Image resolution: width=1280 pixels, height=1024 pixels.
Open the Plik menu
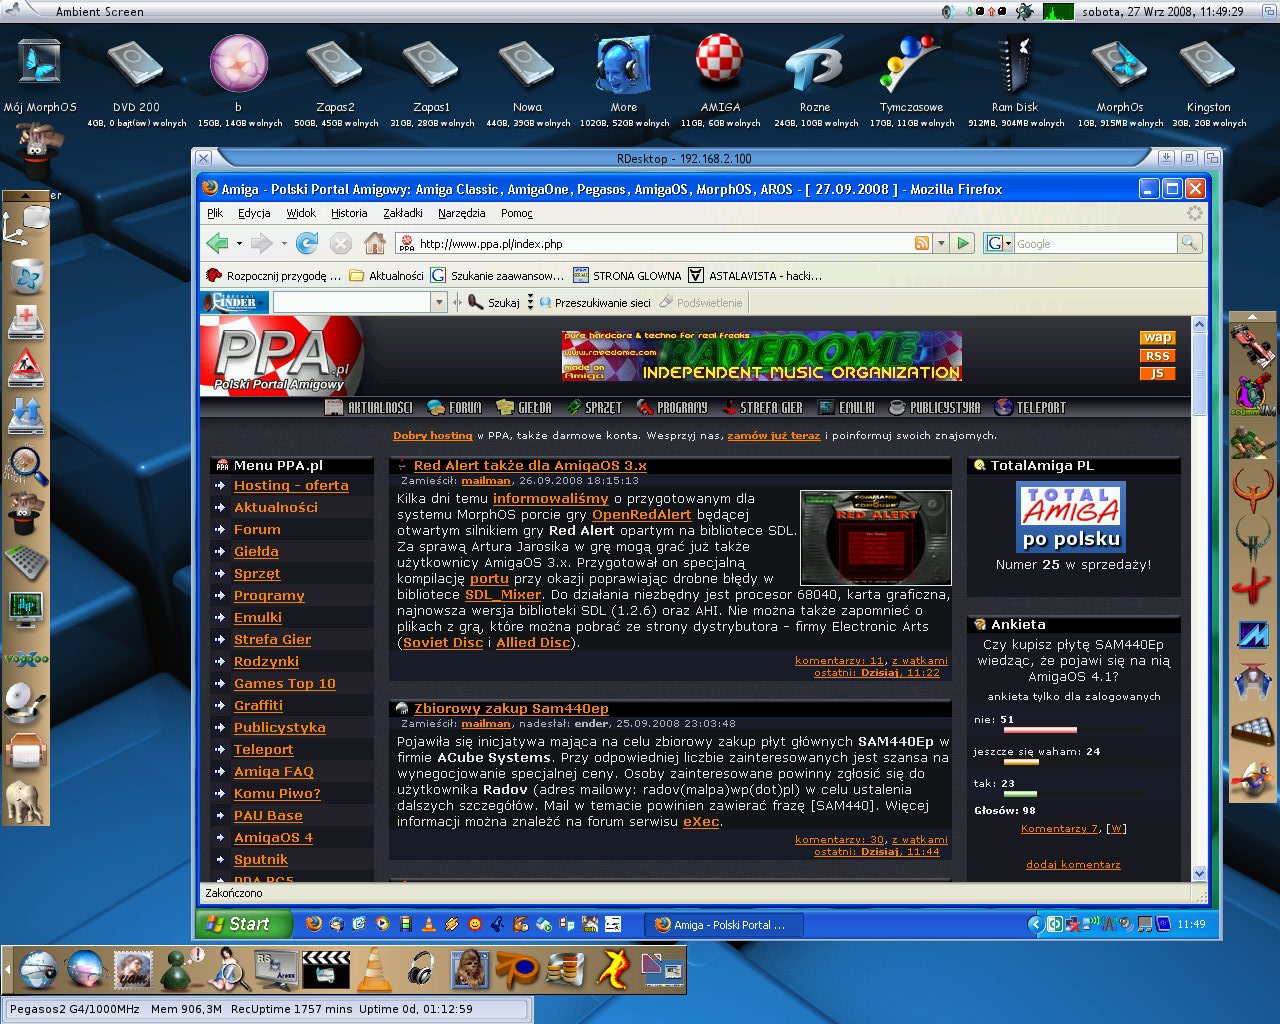[215, 213]
